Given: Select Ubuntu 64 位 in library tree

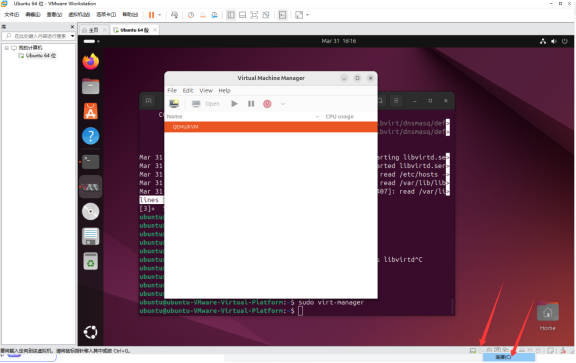Looking at the screenshot, I should click(x=41, y=56).
